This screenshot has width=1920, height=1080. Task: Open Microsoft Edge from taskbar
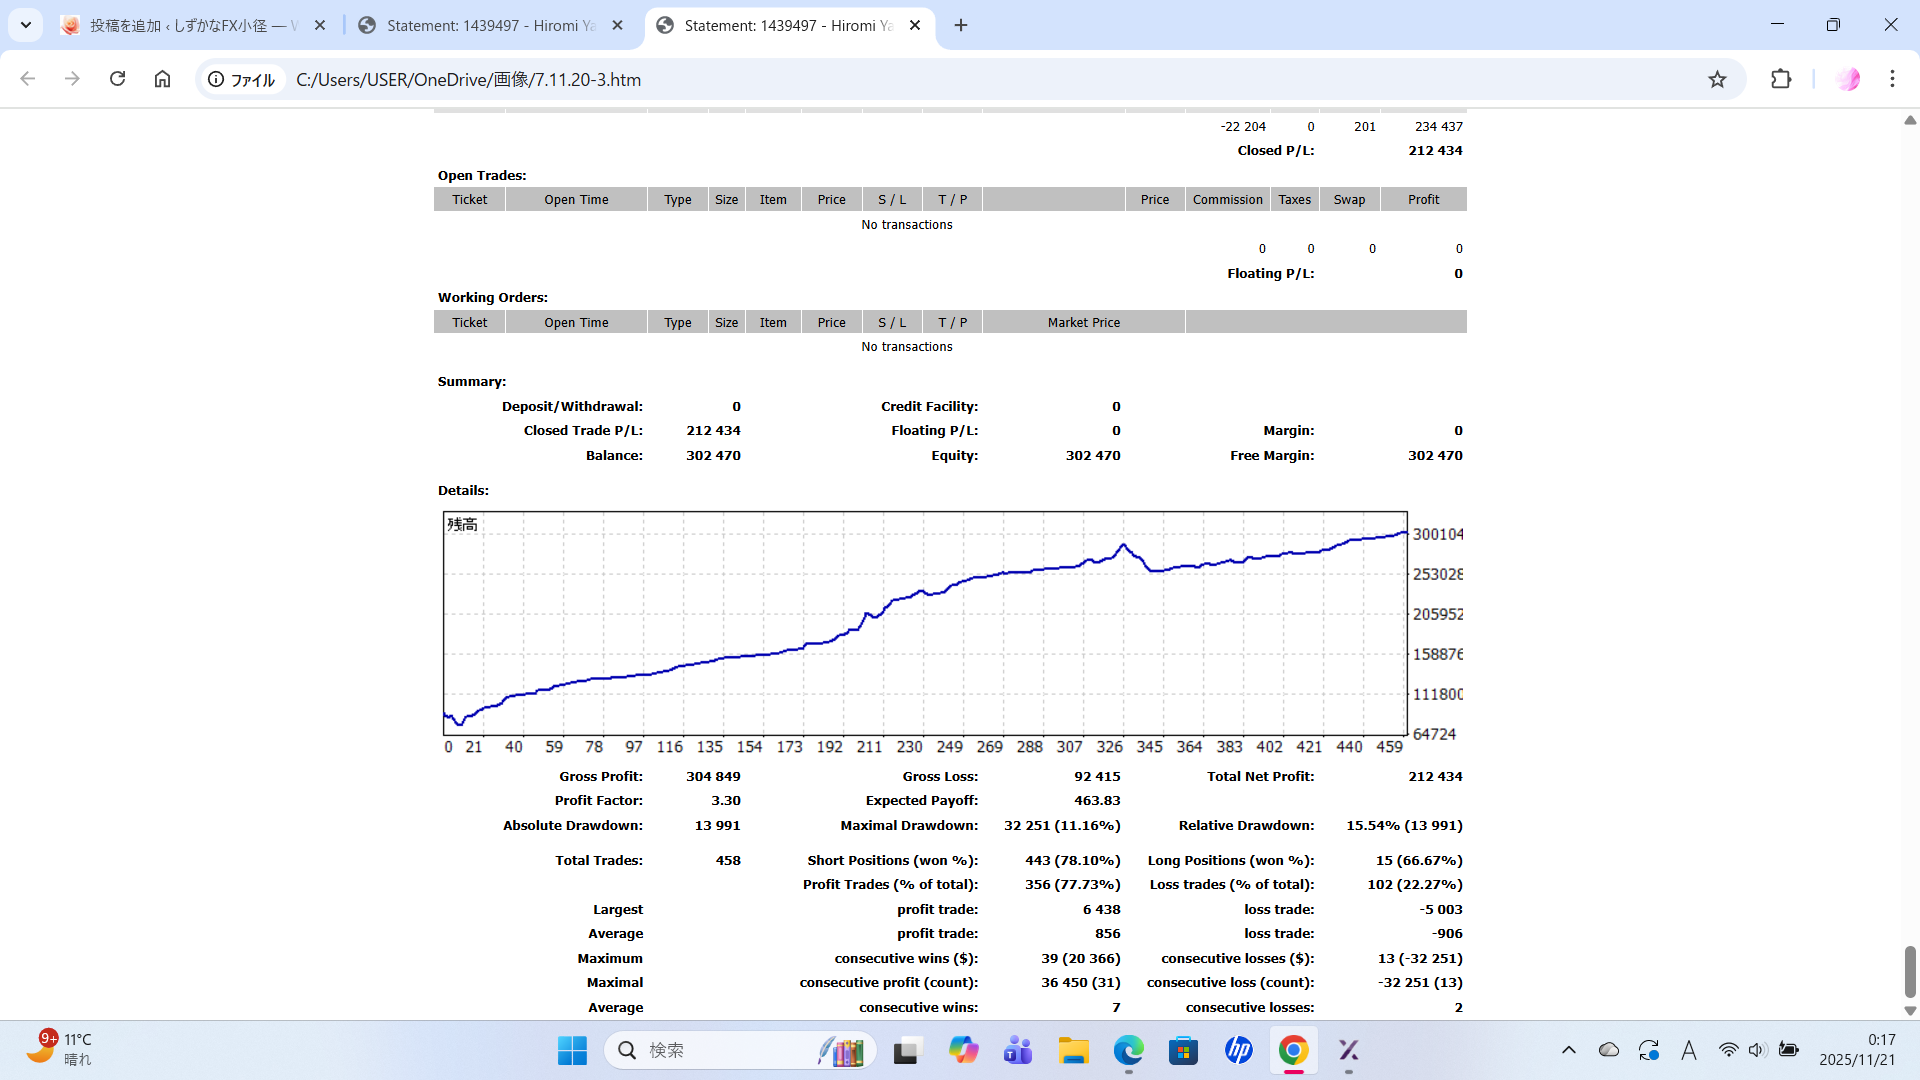point(1128,1050)
